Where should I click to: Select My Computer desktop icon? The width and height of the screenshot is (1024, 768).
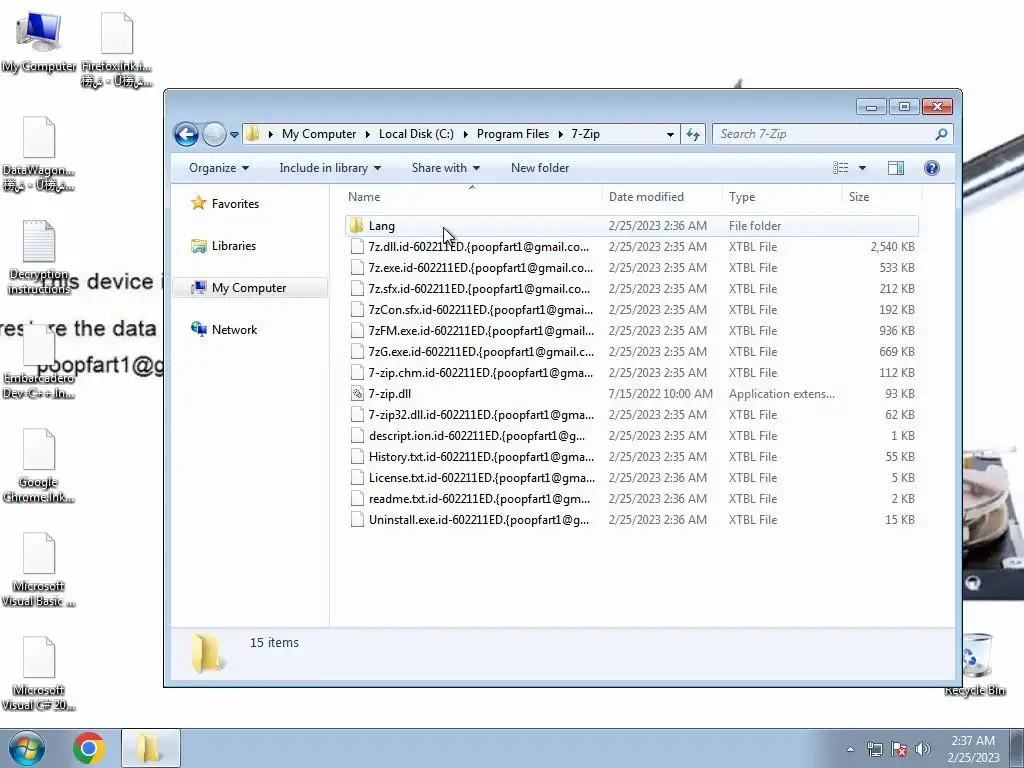tap(39, 42)
